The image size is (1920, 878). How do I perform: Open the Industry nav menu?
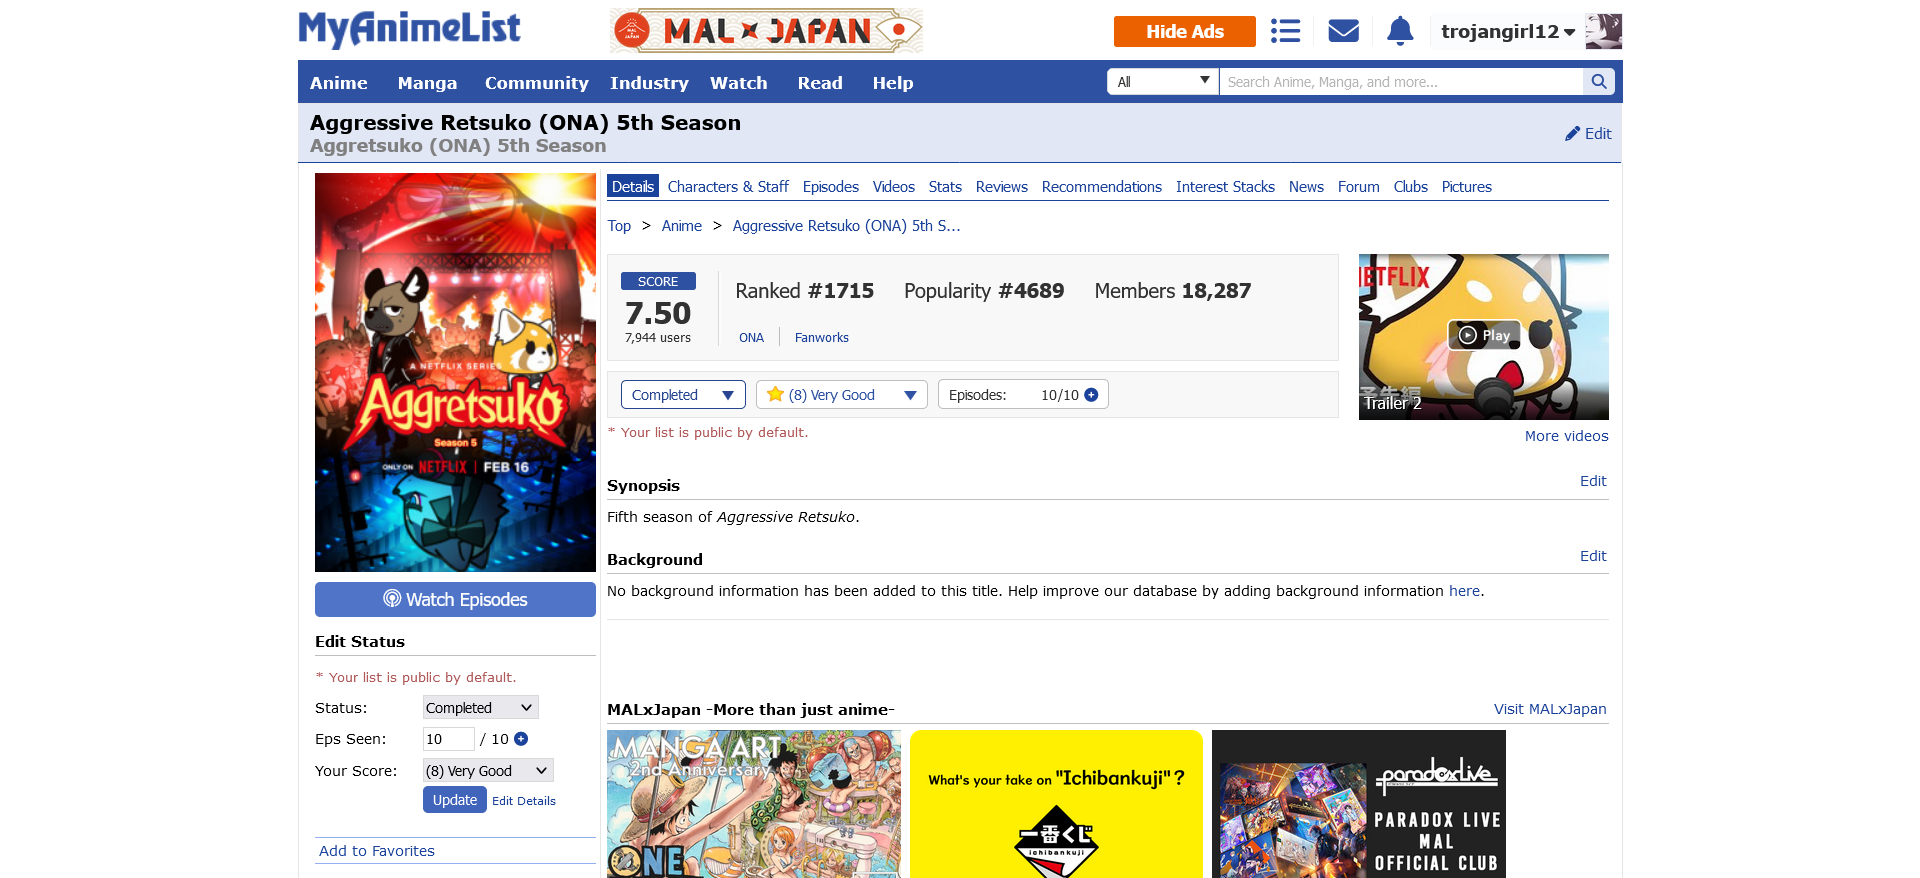649,83
